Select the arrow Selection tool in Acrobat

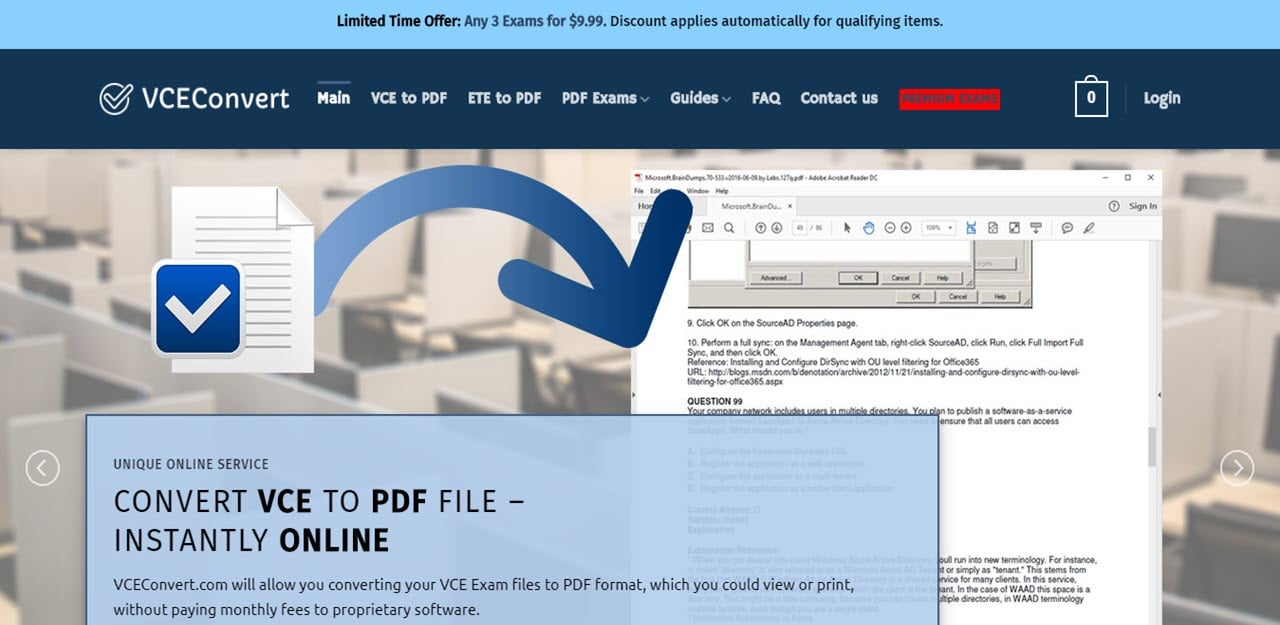tap(847, 228)
